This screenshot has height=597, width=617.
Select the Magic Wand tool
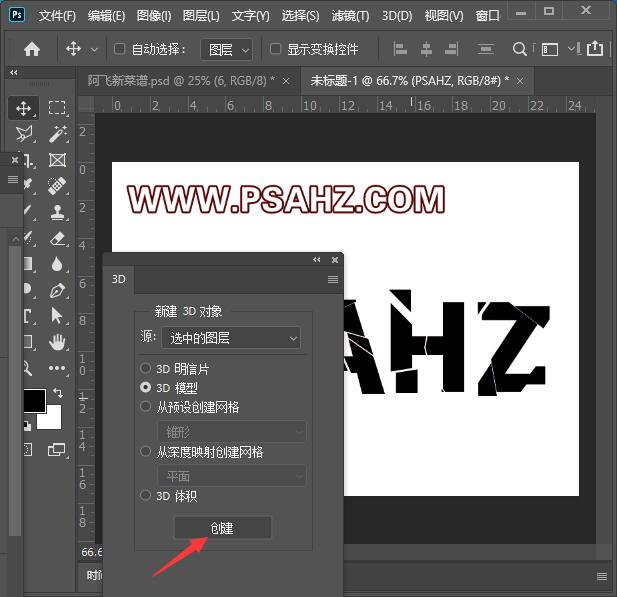click(x=57, y=134)
